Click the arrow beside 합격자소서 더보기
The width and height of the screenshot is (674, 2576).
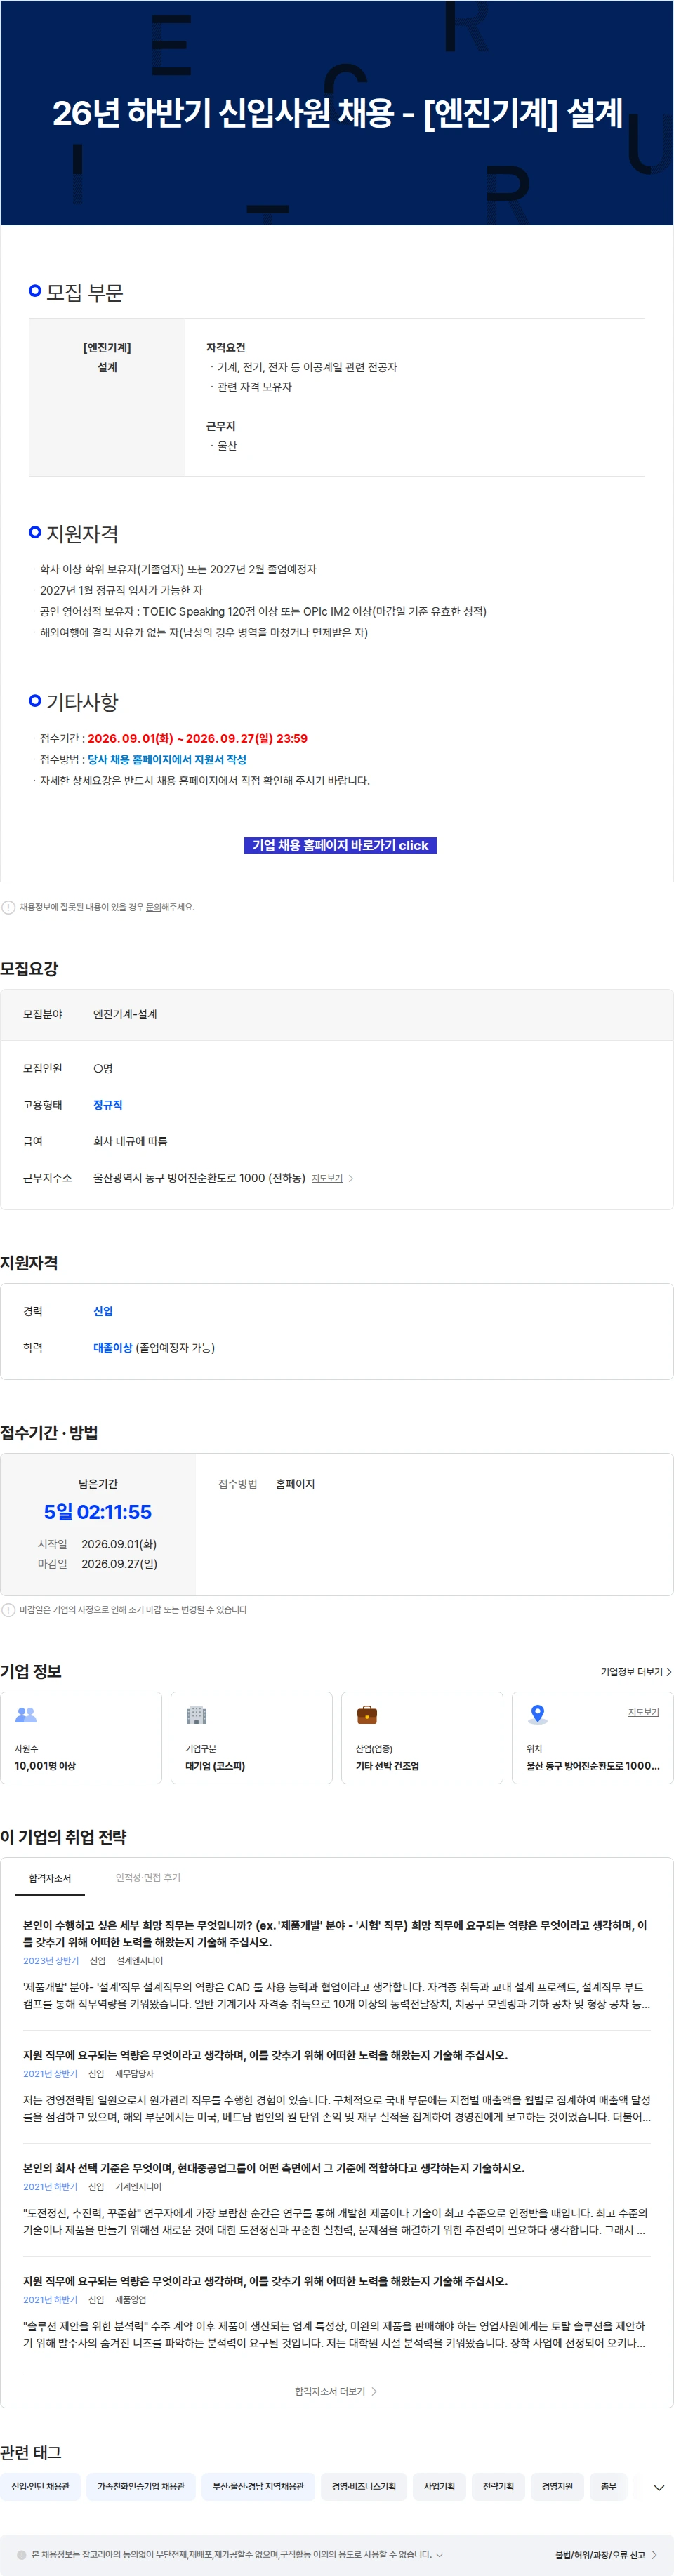(374, 2391)
